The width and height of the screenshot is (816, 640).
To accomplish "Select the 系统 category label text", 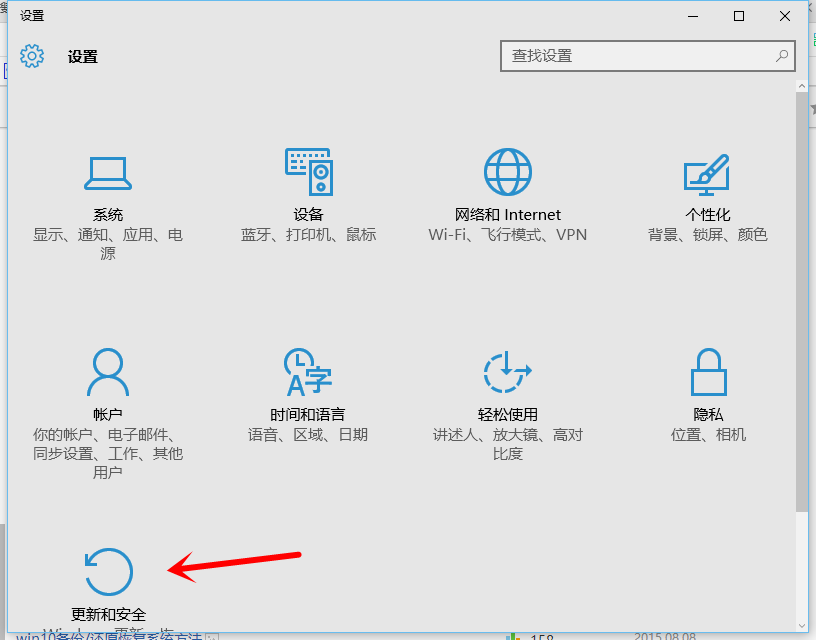I will pos(108,214).
